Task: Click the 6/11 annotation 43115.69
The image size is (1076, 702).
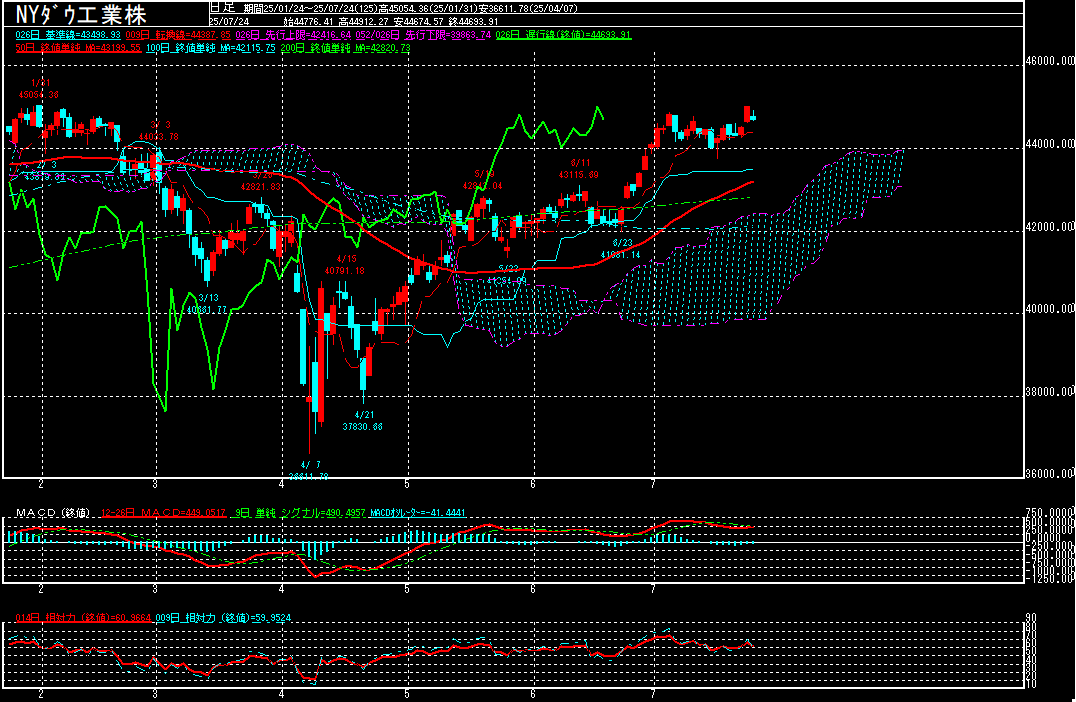Action: [x=578, y=175]
